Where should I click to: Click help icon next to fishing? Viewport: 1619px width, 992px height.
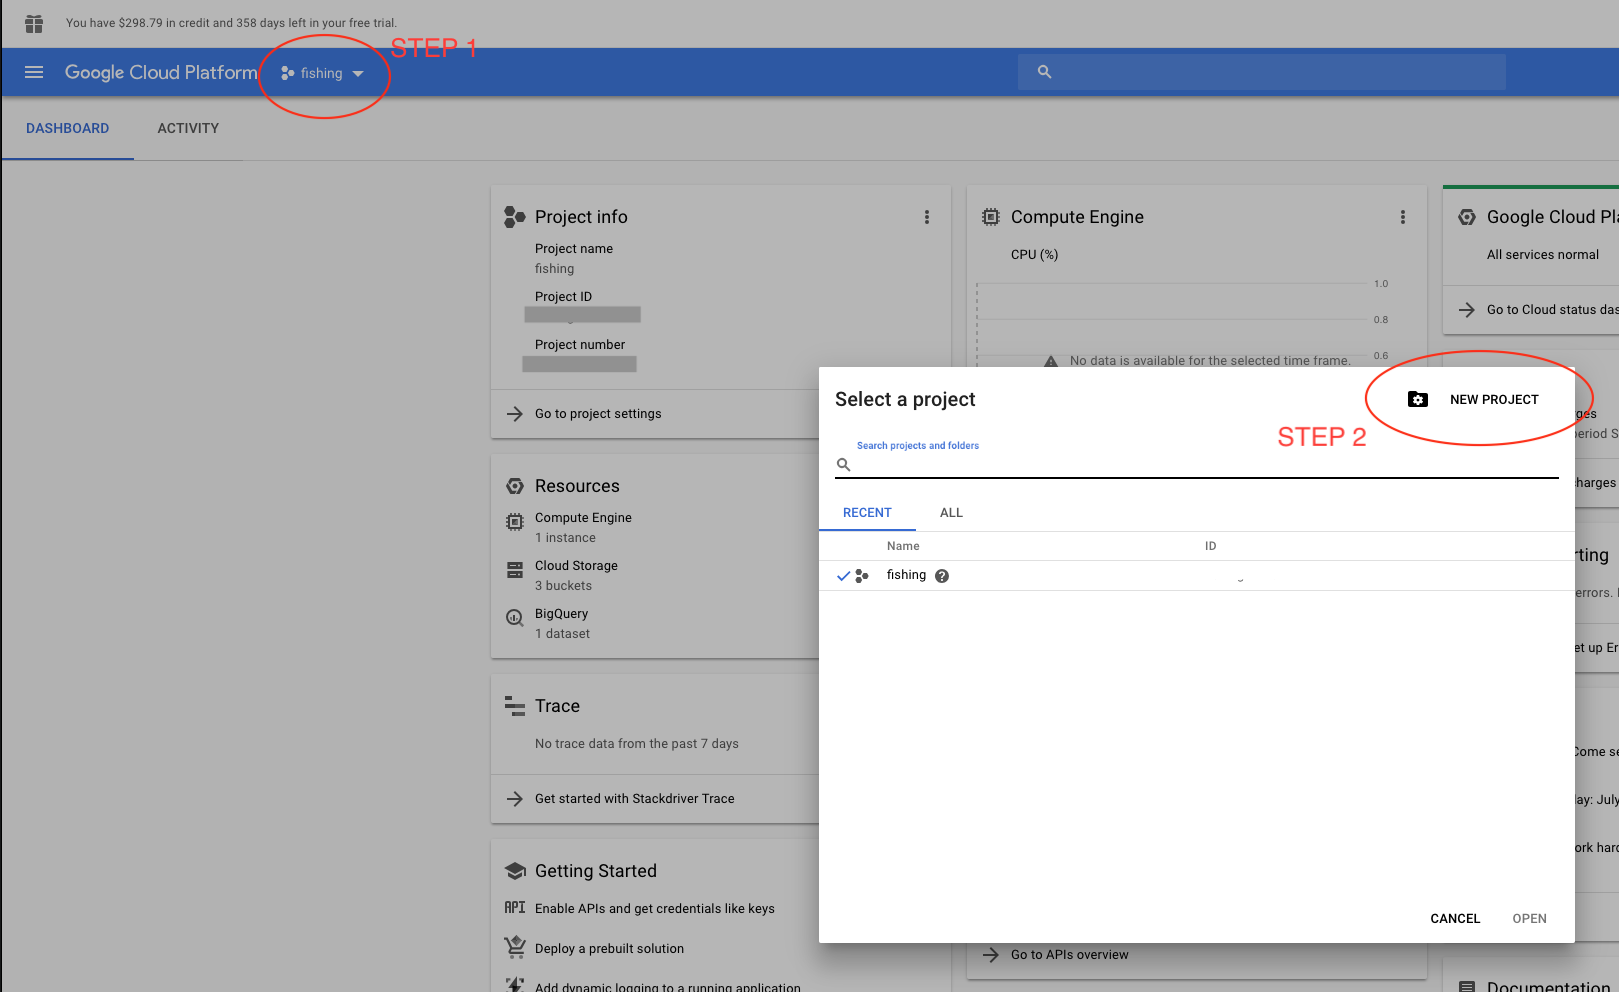(942, 576)
